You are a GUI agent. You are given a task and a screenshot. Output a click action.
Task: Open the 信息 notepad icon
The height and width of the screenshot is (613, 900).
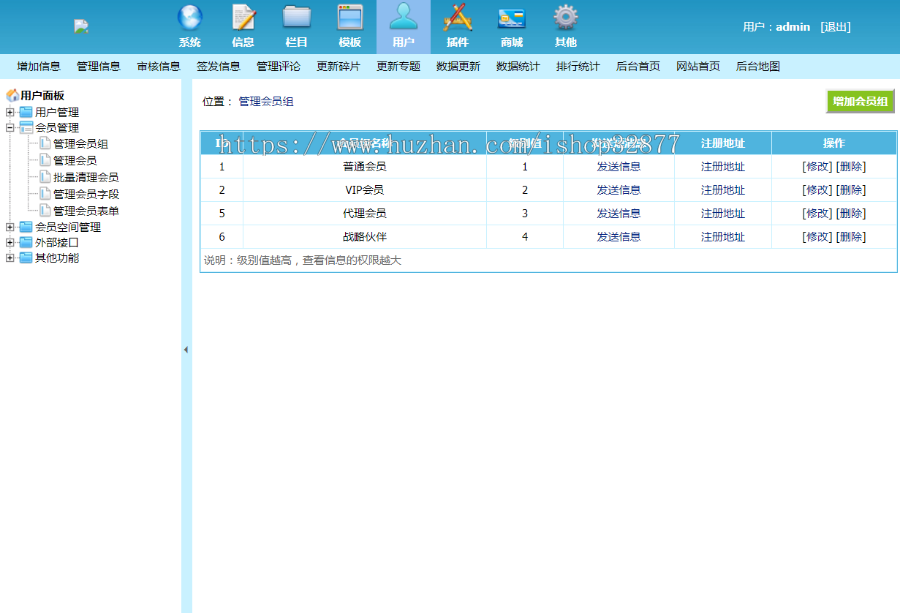coord(243,17)
